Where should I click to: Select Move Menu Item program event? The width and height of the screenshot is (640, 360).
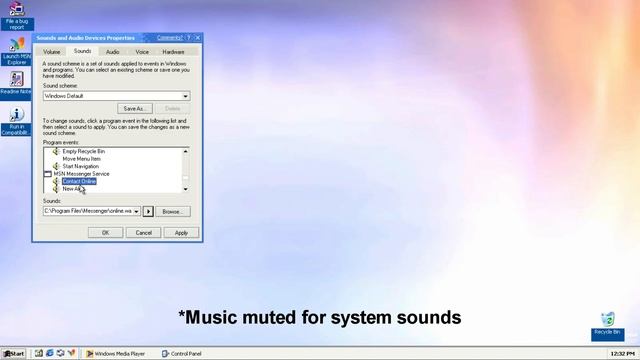click(82, 159)
